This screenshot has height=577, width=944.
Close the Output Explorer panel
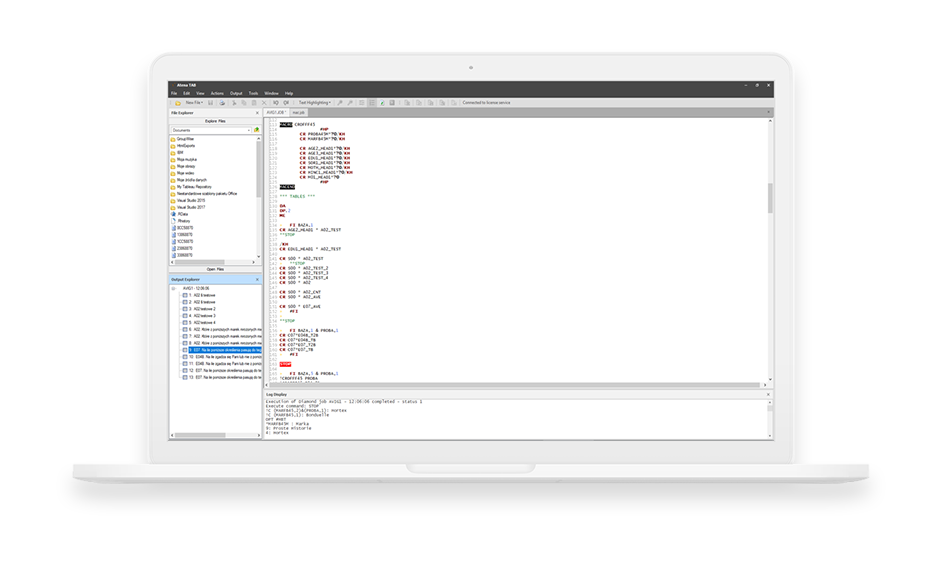(258, 279)
